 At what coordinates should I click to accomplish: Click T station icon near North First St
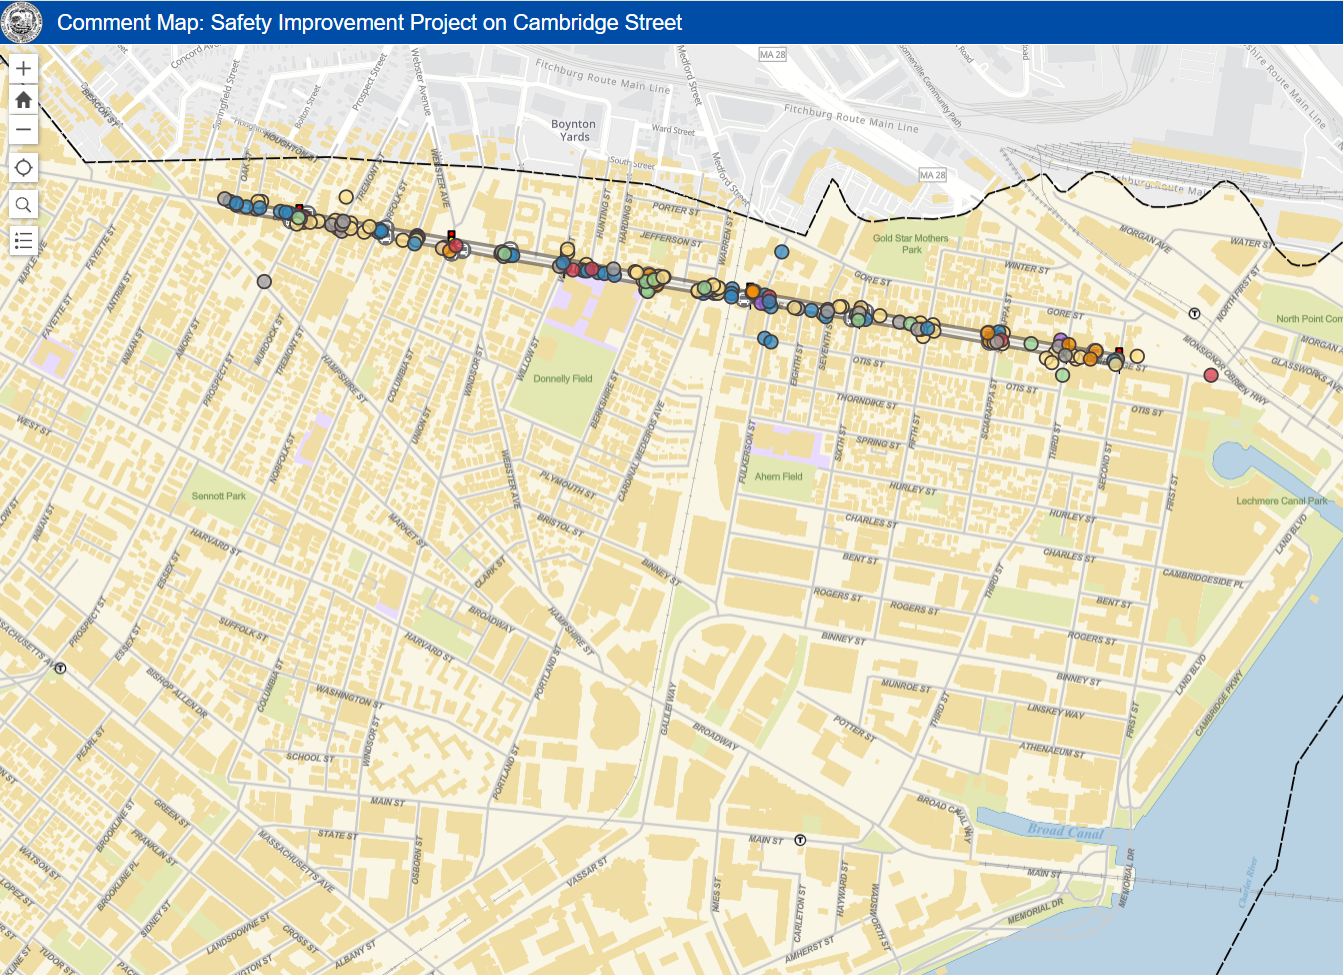[1194, 313]
